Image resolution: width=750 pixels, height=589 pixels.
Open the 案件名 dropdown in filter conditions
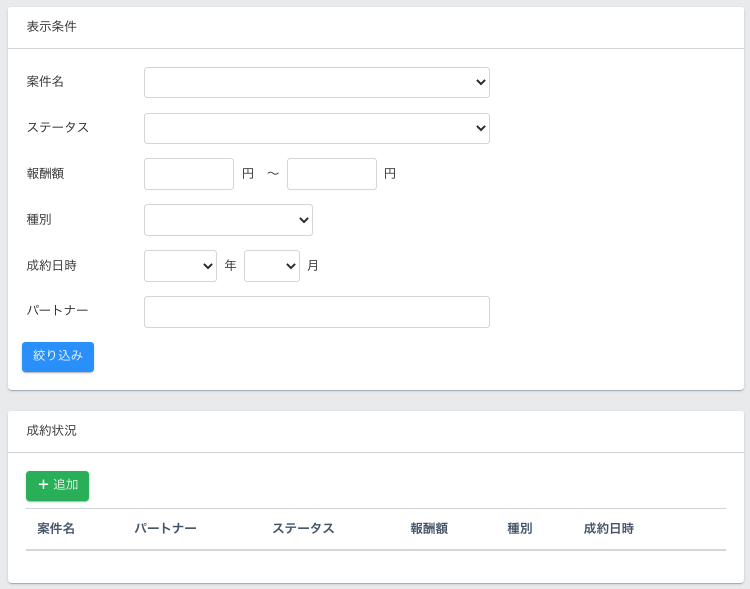pos(316,82)
